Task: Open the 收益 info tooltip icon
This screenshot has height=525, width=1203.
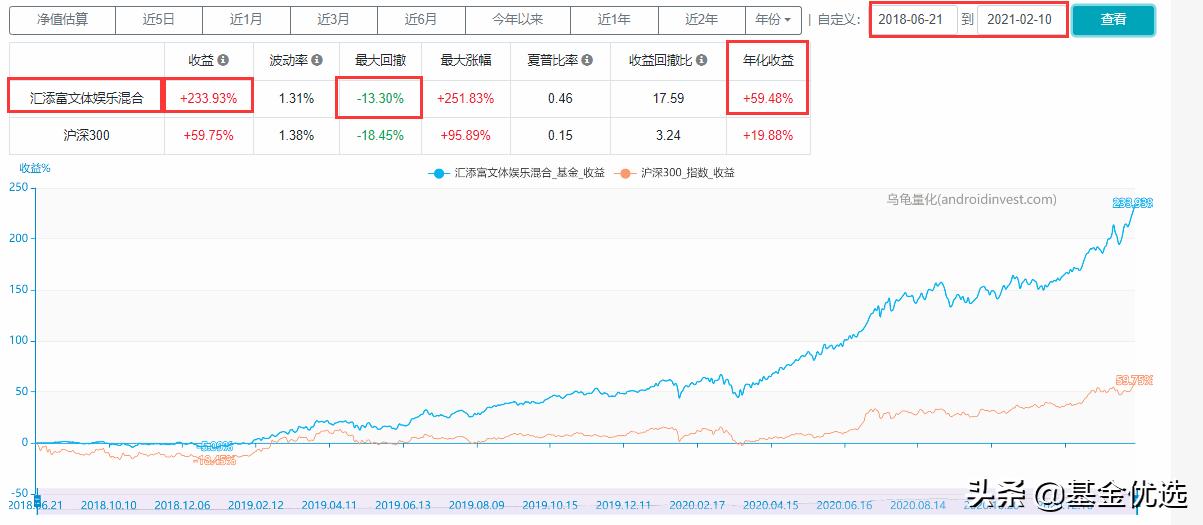Action: click(x=222, y=60)
